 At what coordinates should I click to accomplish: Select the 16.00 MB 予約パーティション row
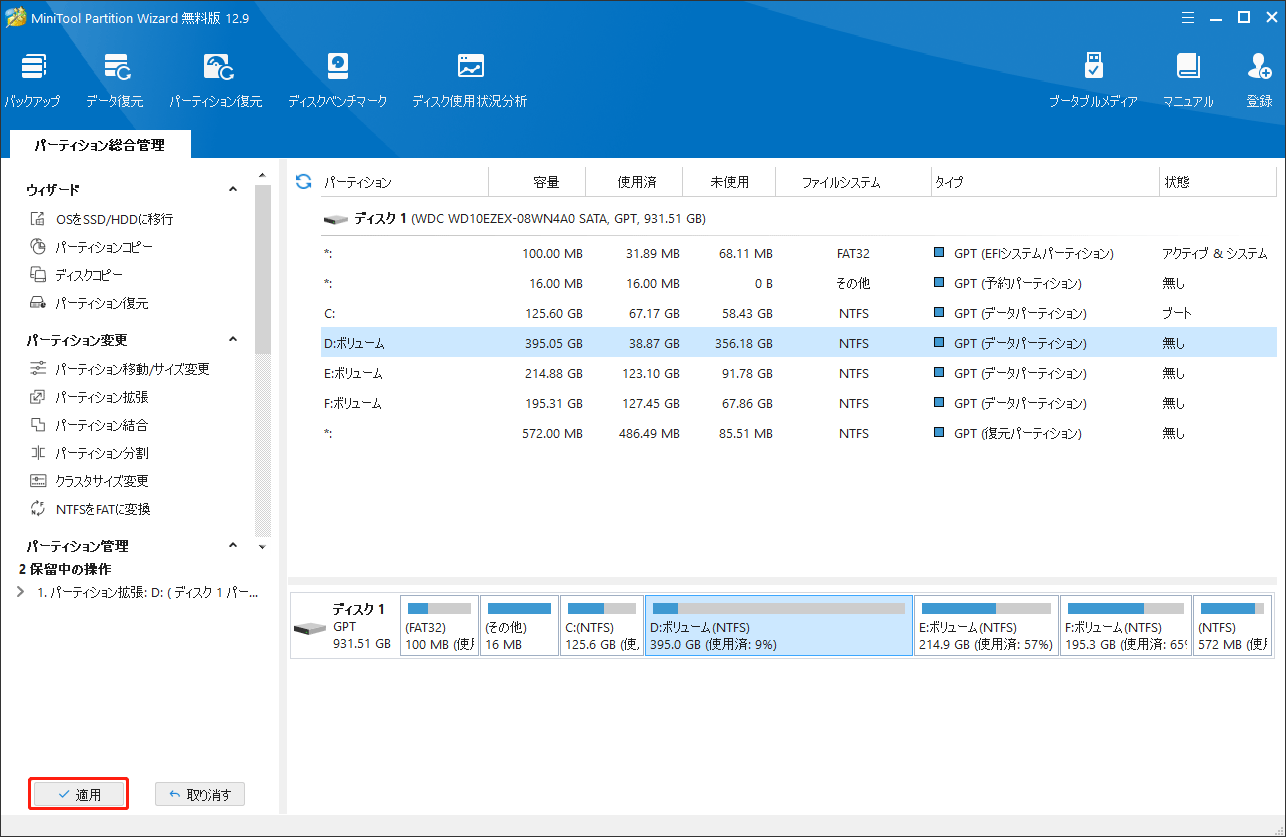point(798,283)
